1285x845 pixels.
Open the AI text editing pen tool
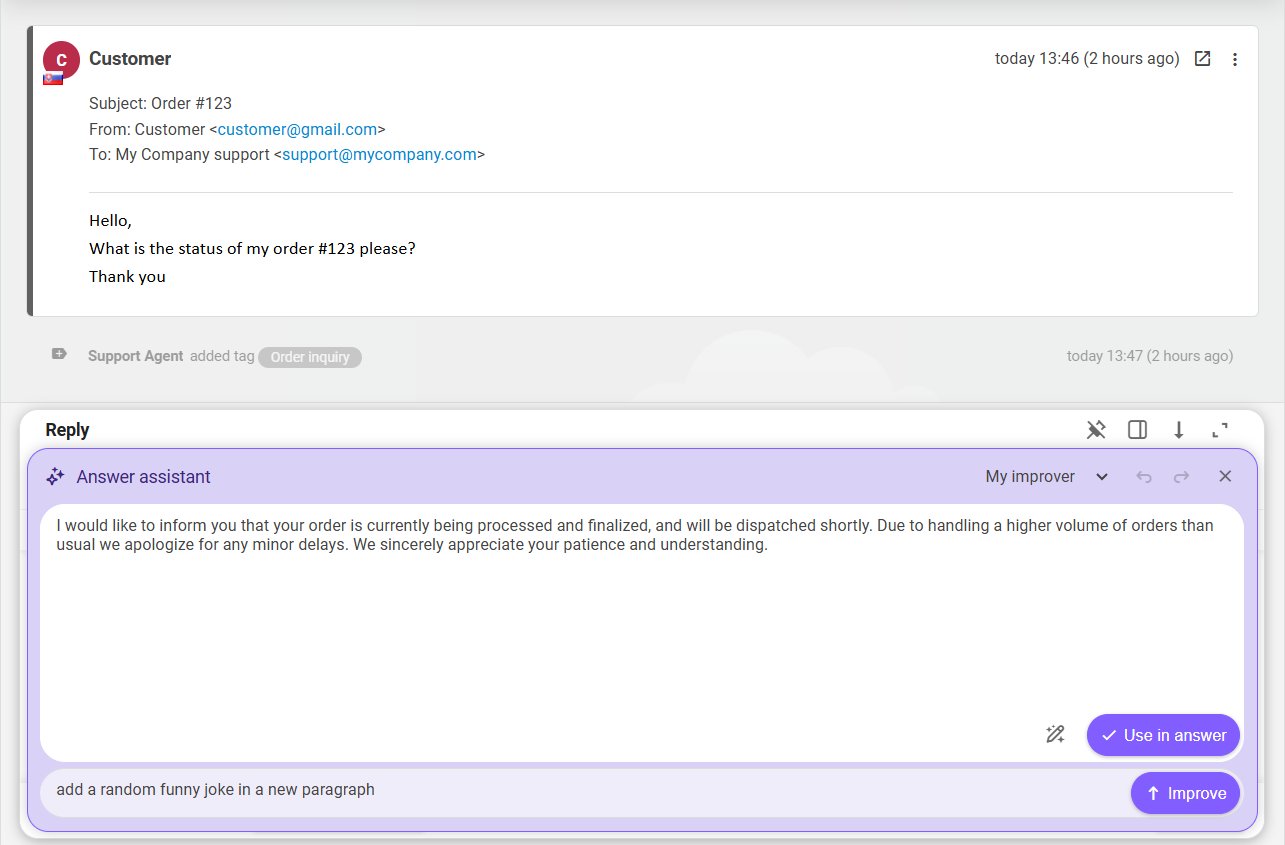[1055, 734]
